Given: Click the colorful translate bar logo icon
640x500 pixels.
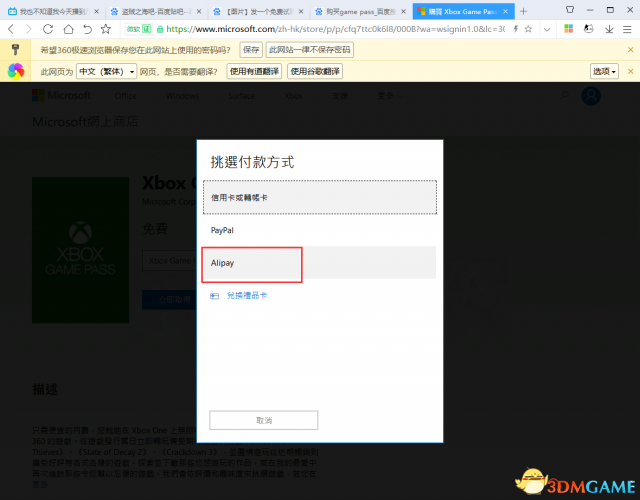Looking at the screenshot, I should click(x=16, y=71).
